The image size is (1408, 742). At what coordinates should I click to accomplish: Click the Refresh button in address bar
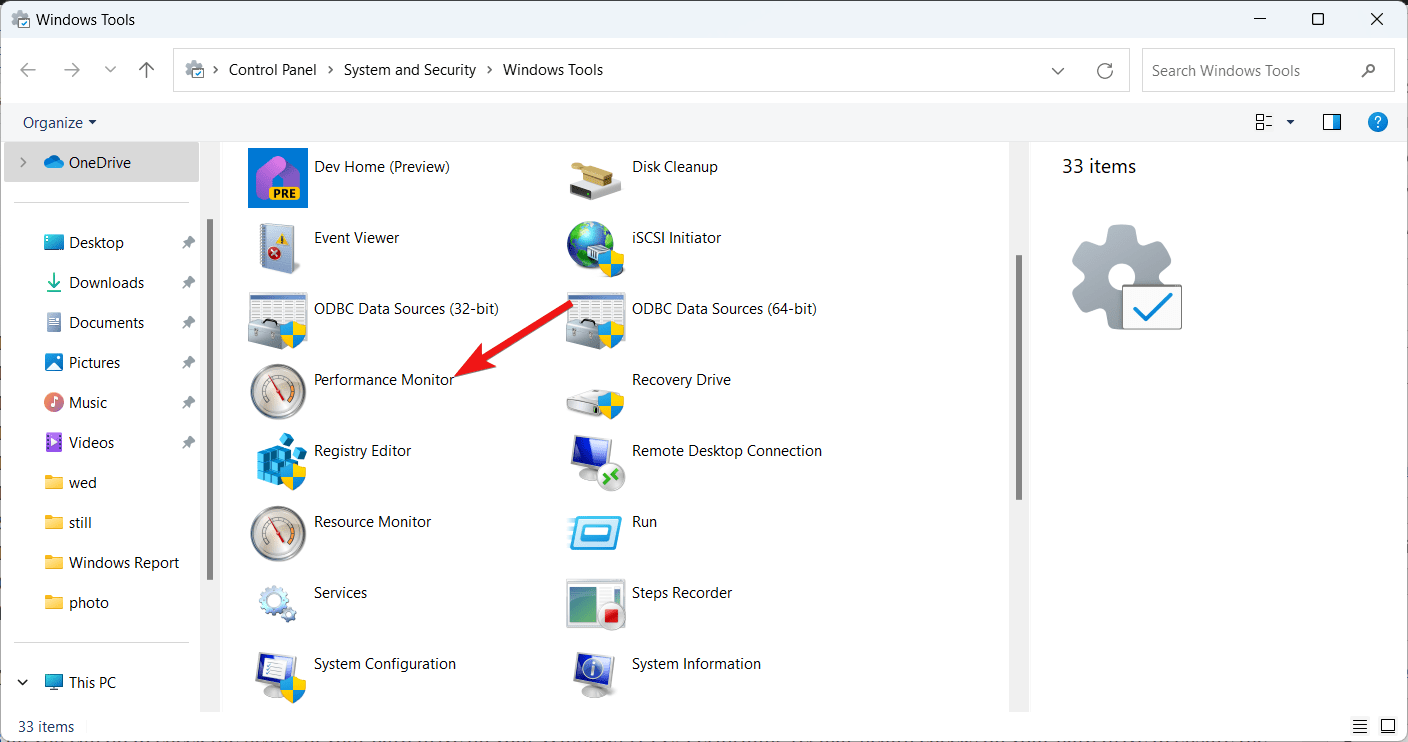(1105, 71)
